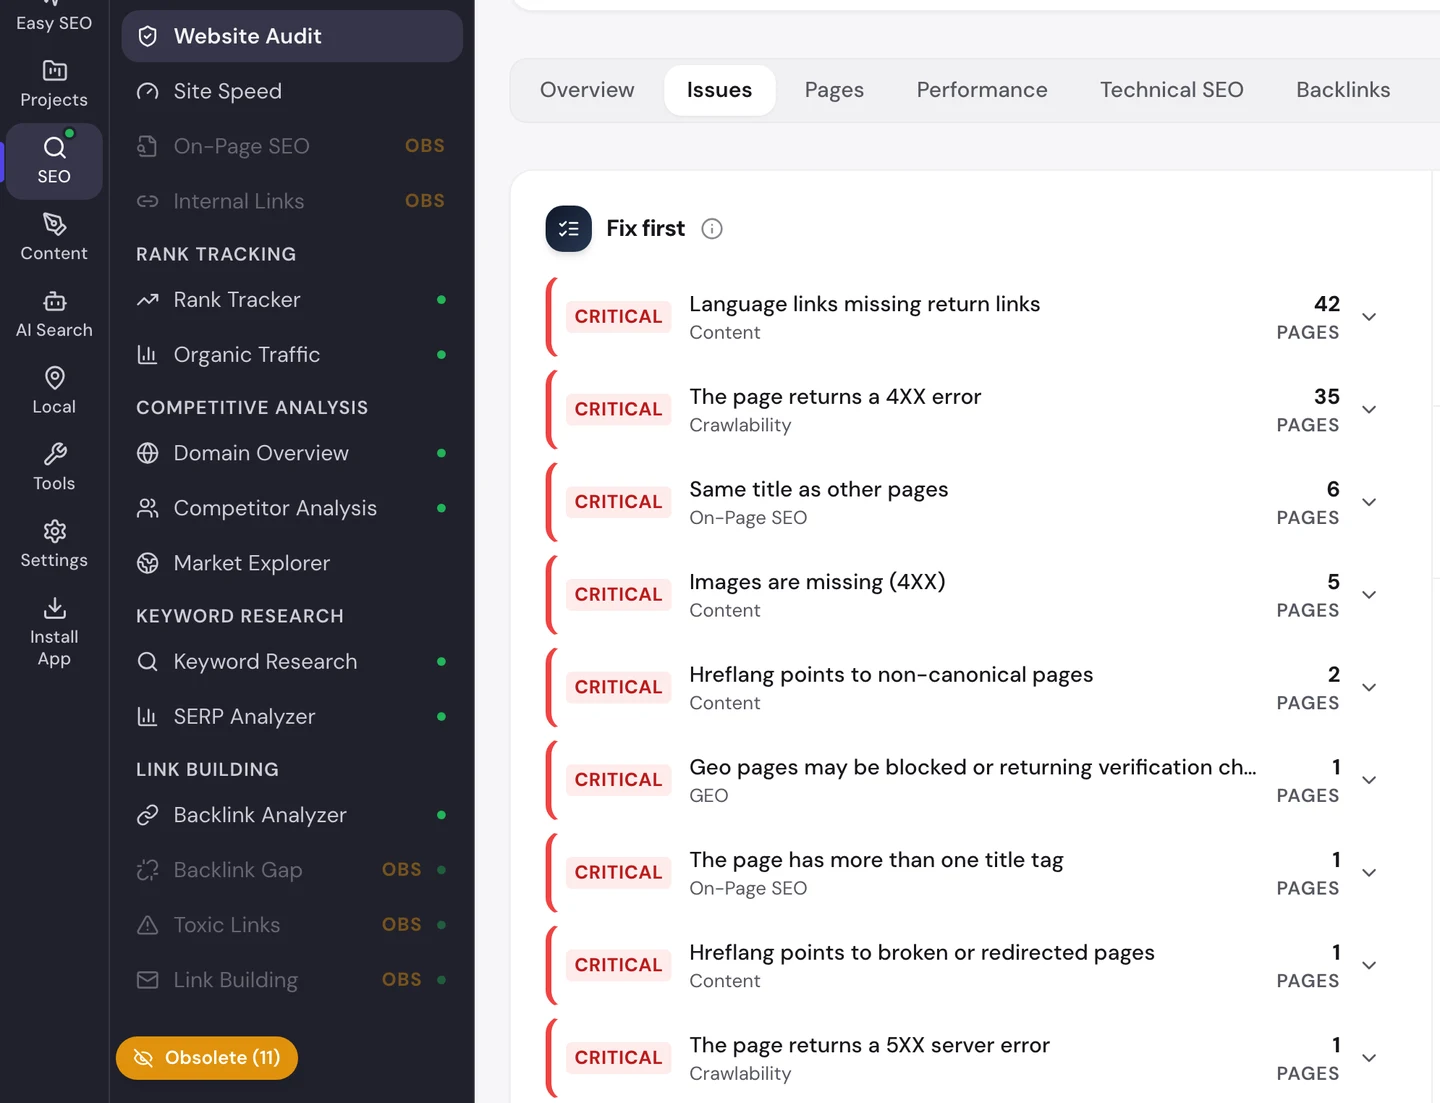Open the Technical SEO tab
The height and width of the screenshot is (1103, 1440).
[x=1172, y=90]
